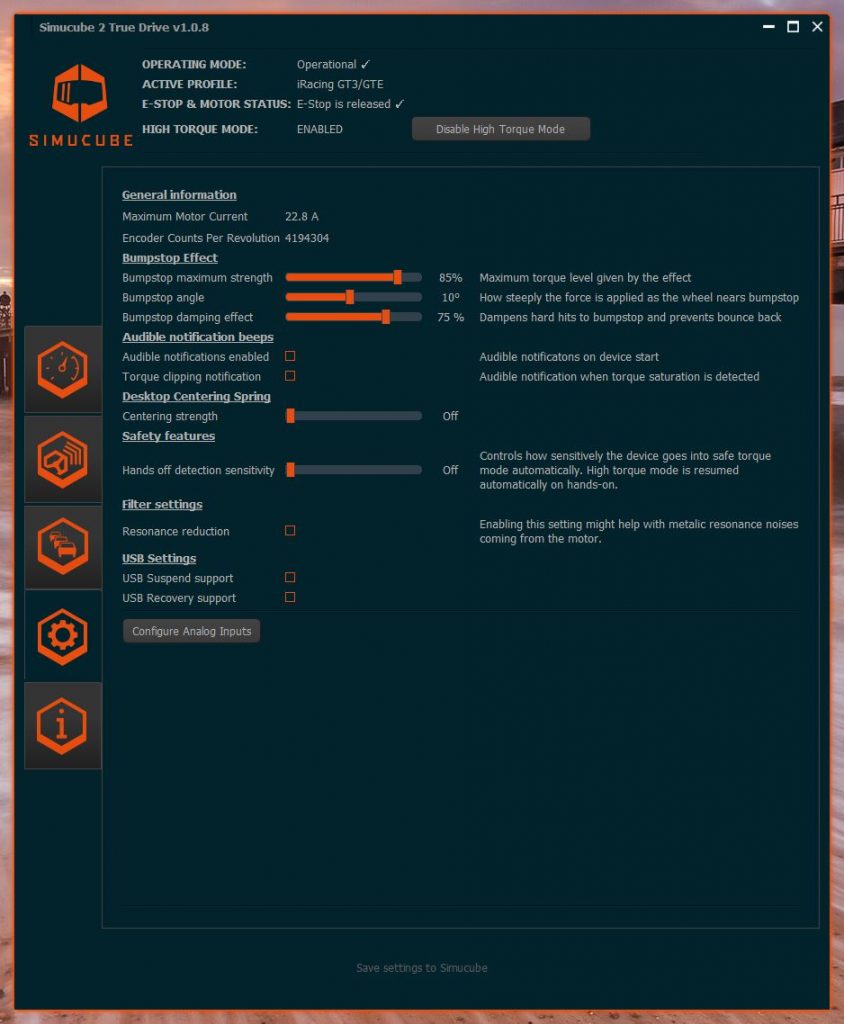Screen dimensions: 844x1024
Task: Open the overview gauge sidebar tab
Action: coord(63,370)
